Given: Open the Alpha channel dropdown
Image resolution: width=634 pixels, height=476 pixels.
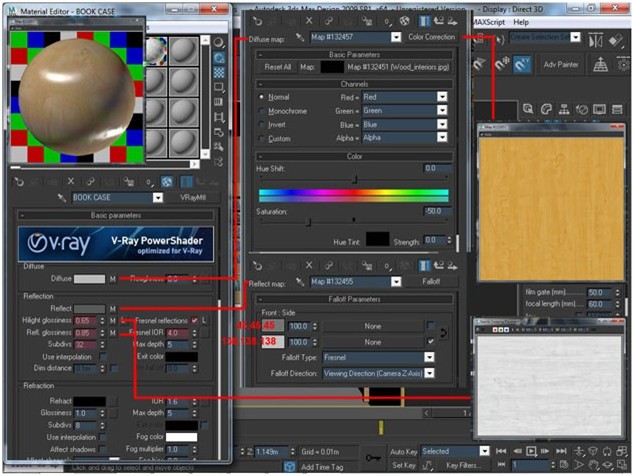Looking at the screenshot, I should [x=442, y=138].
